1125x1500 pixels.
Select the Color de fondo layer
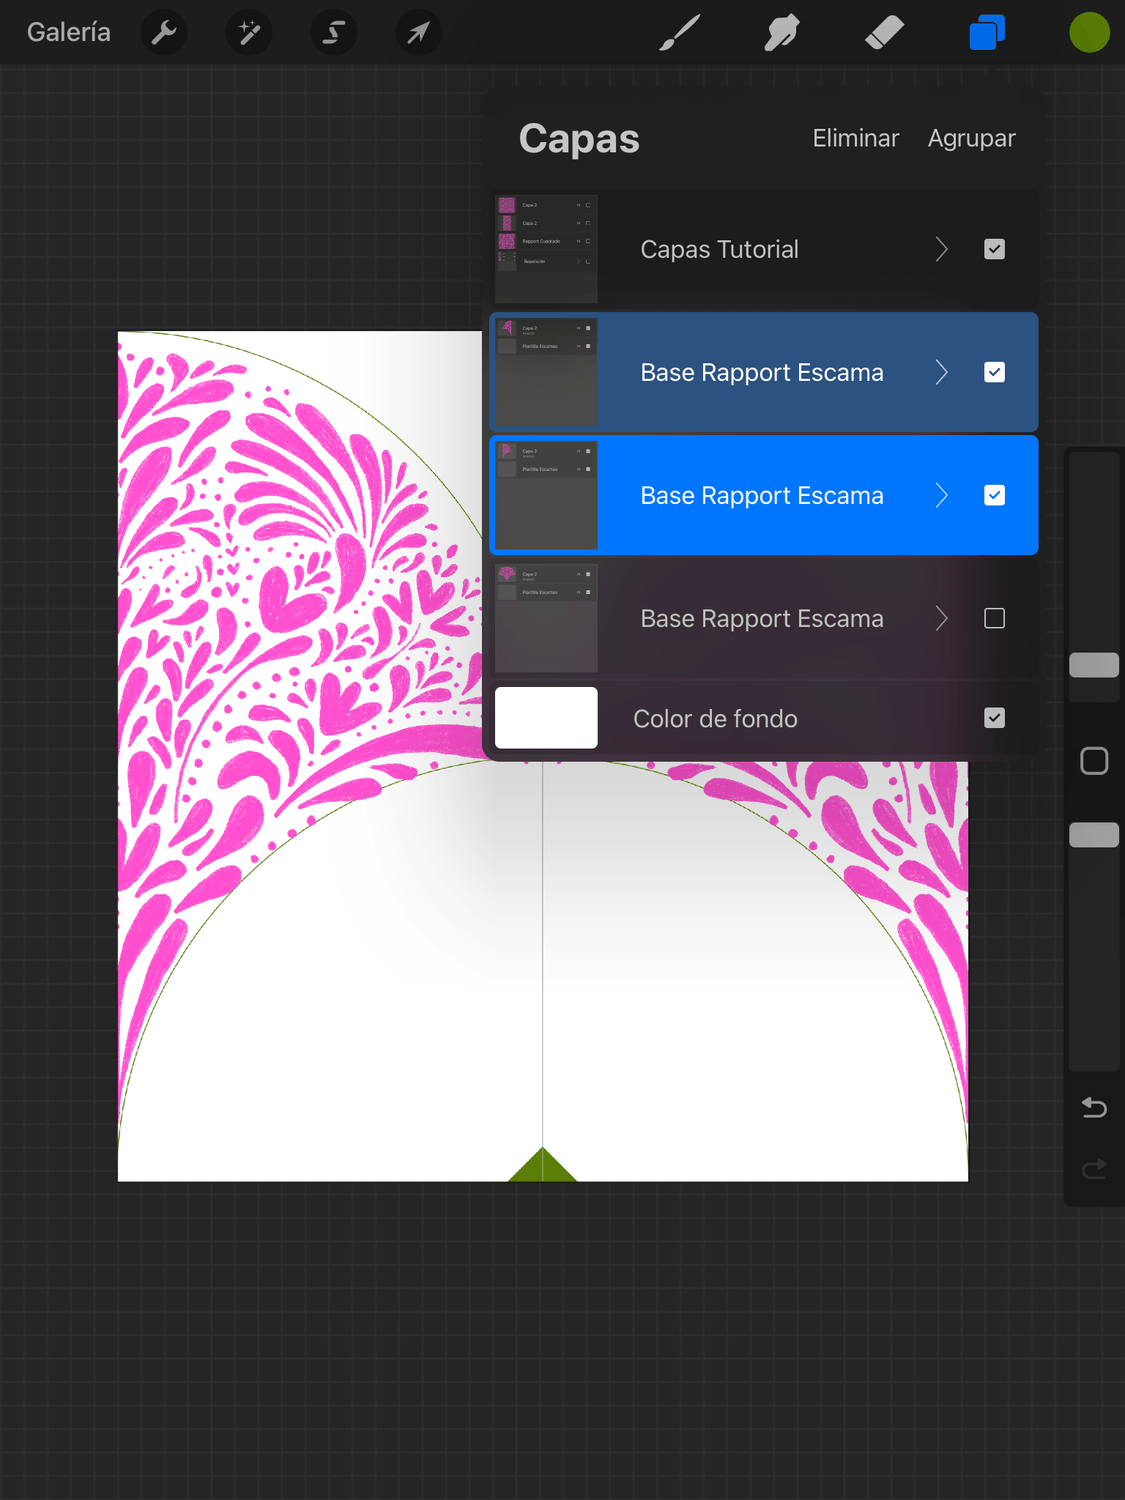pos(714,718)
